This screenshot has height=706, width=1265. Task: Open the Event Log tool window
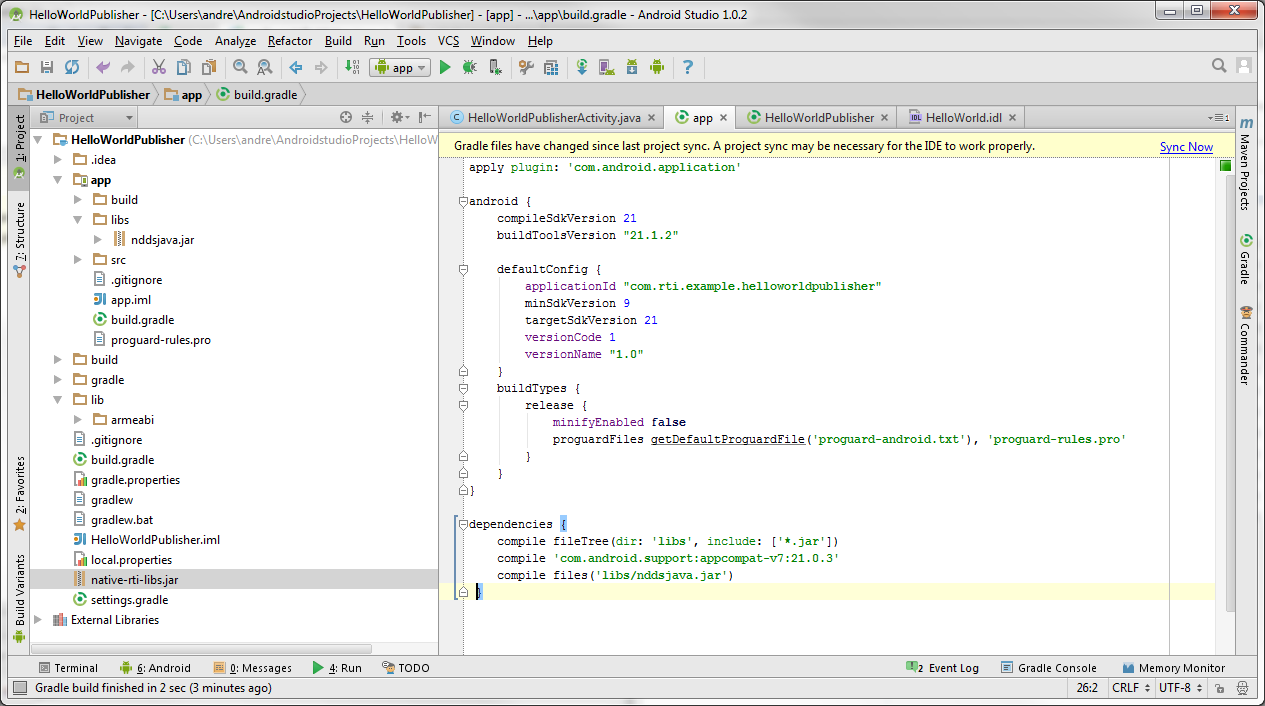coord(942,668)
